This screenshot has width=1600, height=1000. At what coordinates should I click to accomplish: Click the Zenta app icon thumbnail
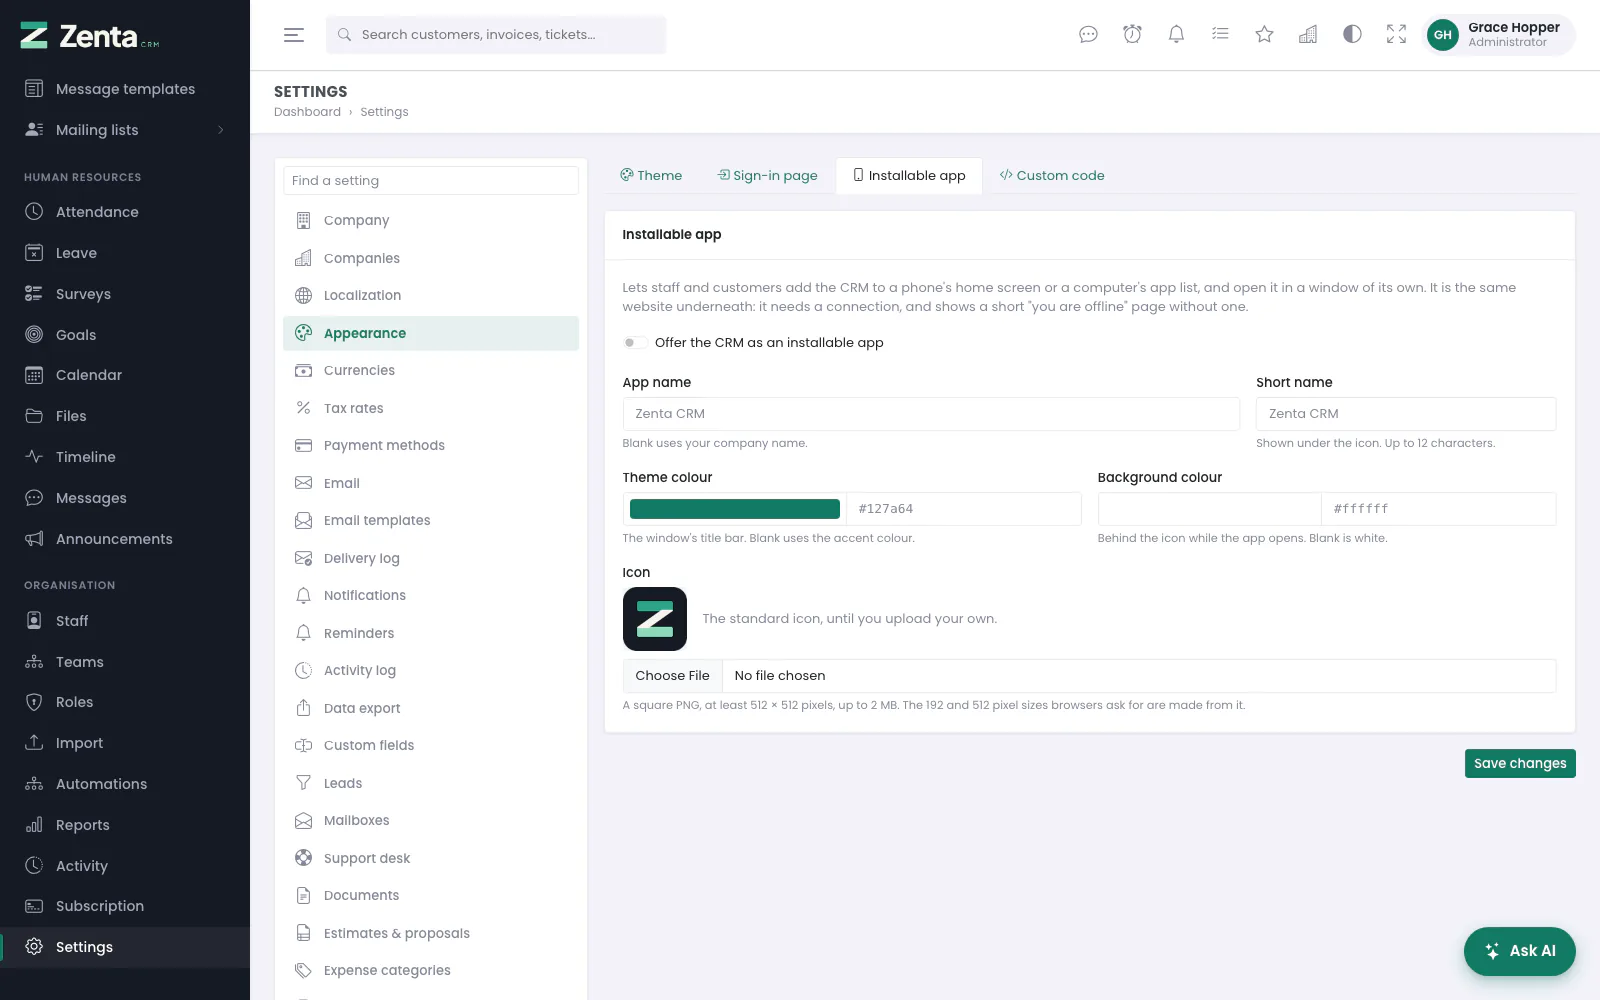tap(655, 619)
